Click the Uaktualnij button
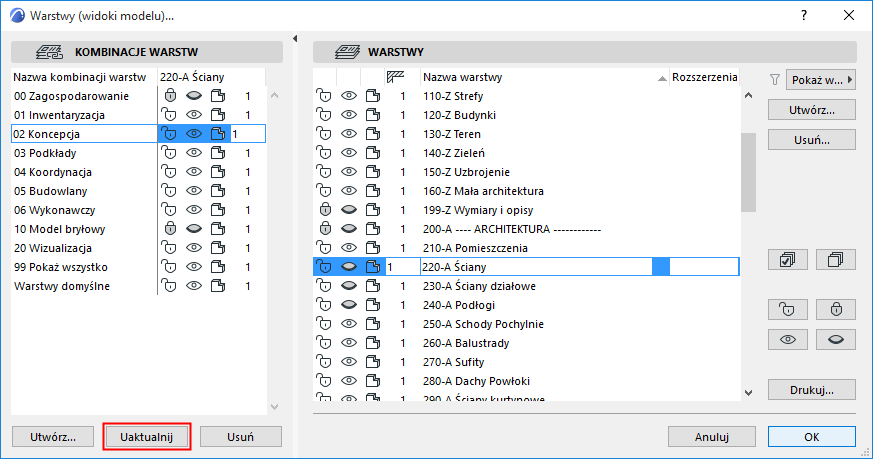Image resolution: width=873 pixels, height=459 pixels. (x=147, y=437)
